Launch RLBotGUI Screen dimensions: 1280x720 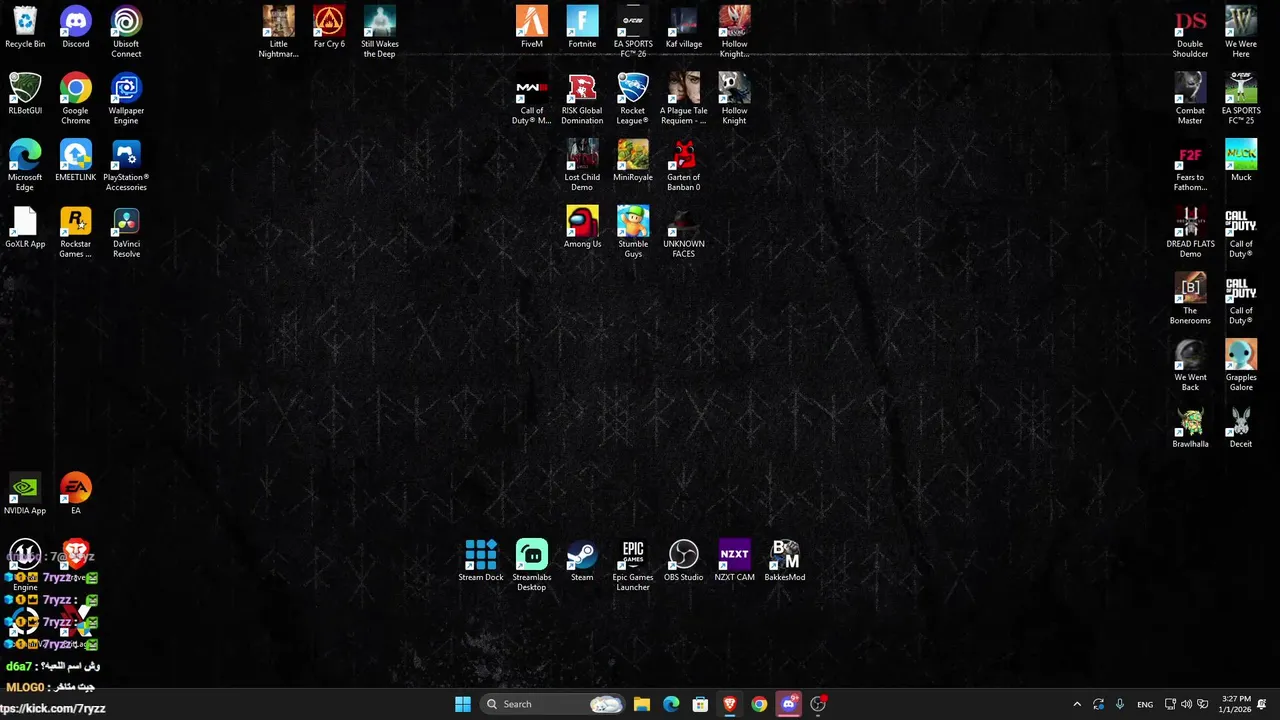click(x=25, y=94)
